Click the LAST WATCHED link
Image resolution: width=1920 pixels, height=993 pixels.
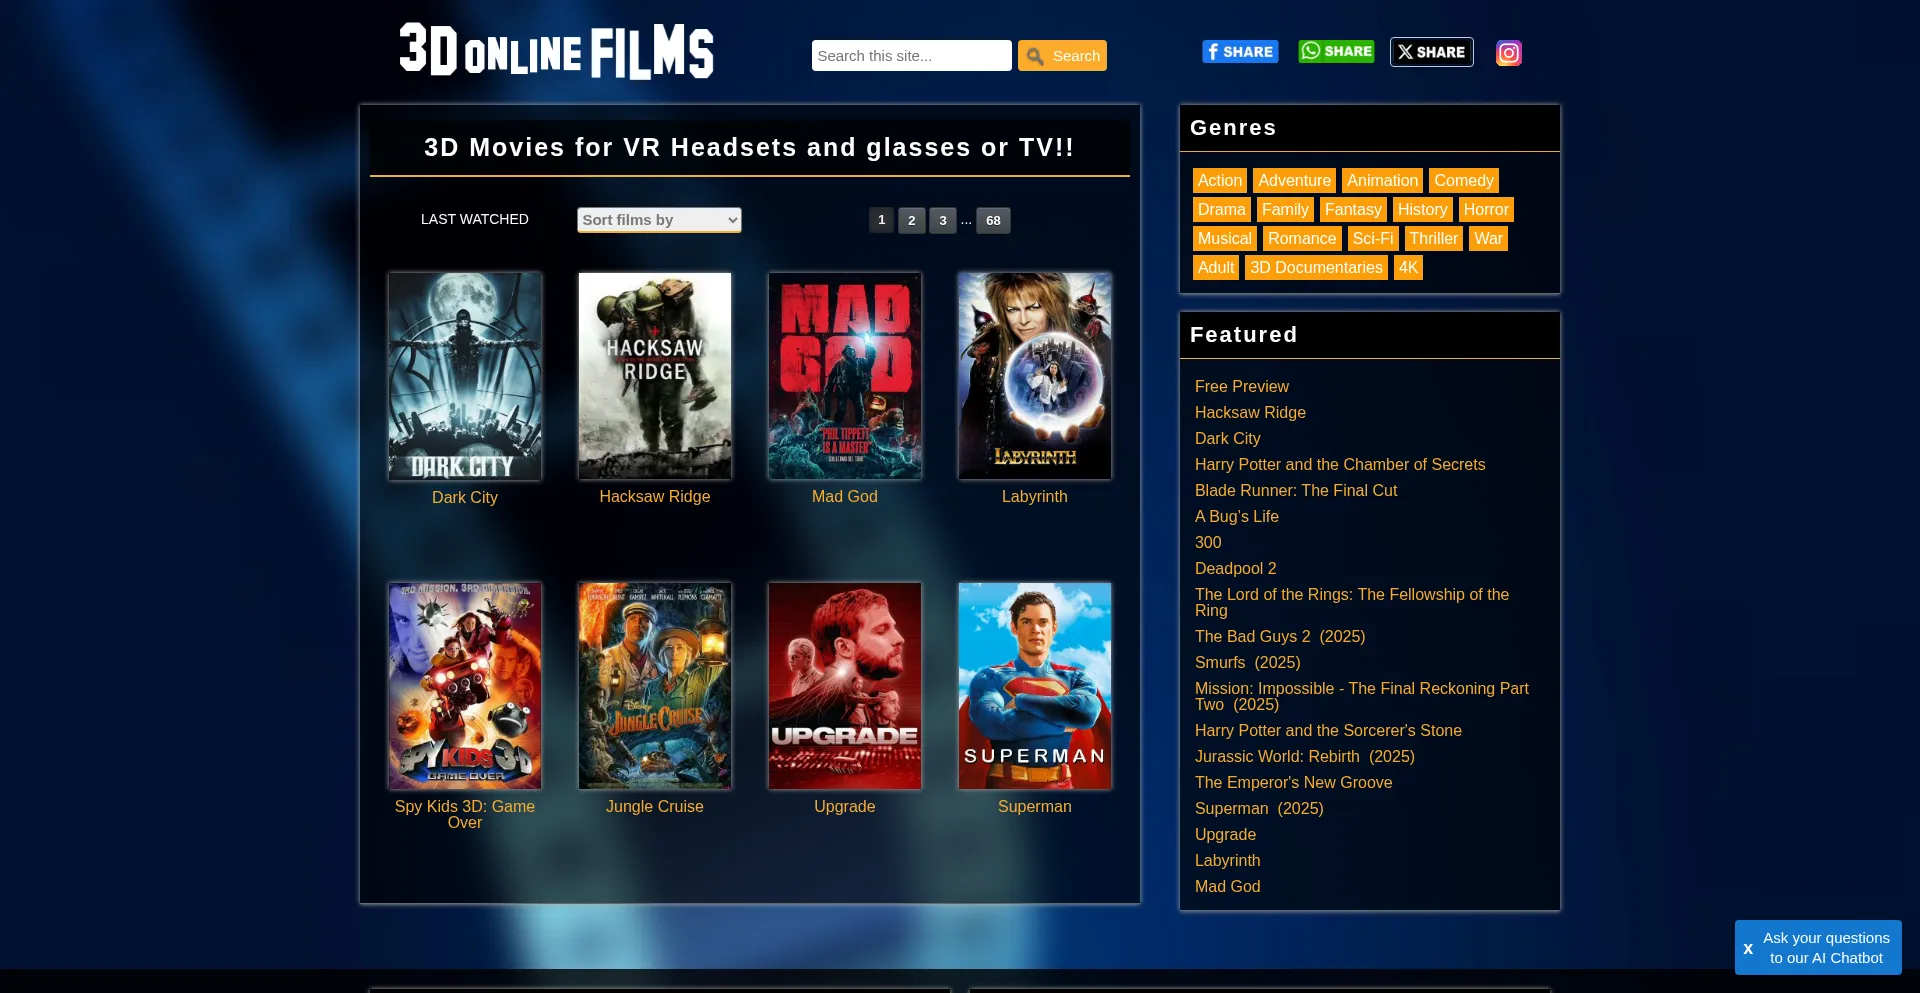click(x=474, y=219)
